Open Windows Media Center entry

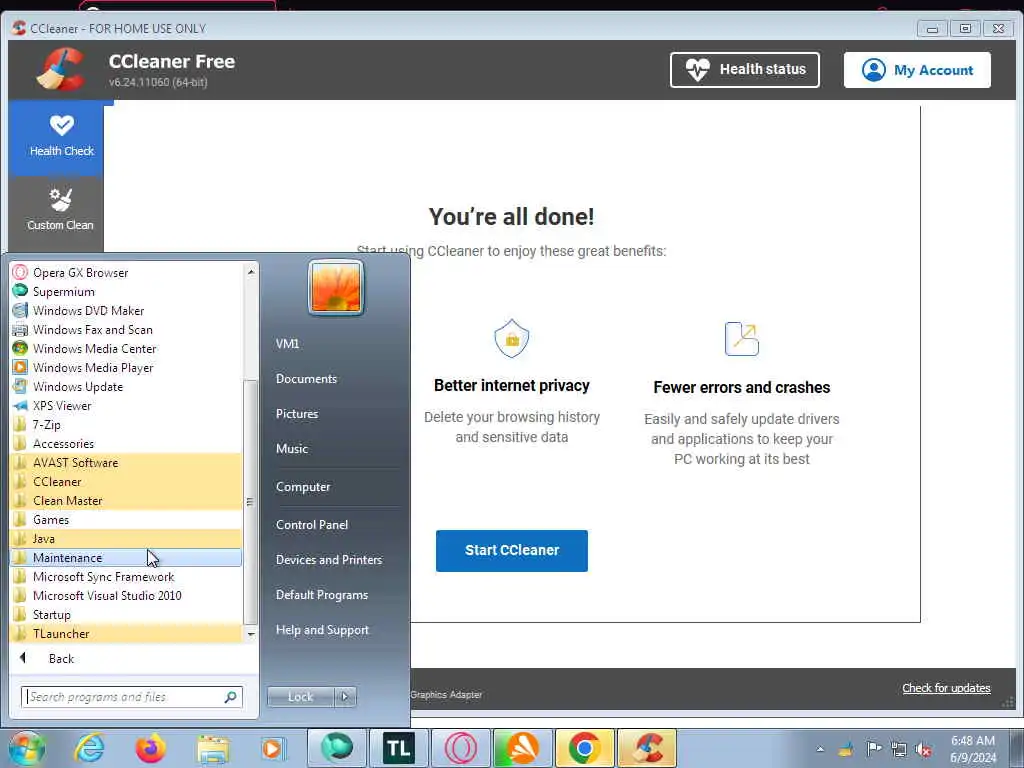click(x=126, y=348)
